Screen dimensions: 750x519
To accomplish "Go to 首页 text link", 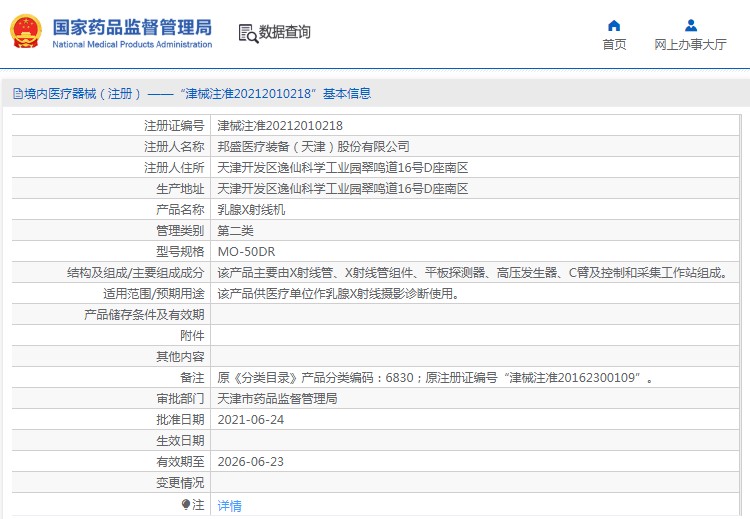I will pos(614,44).
